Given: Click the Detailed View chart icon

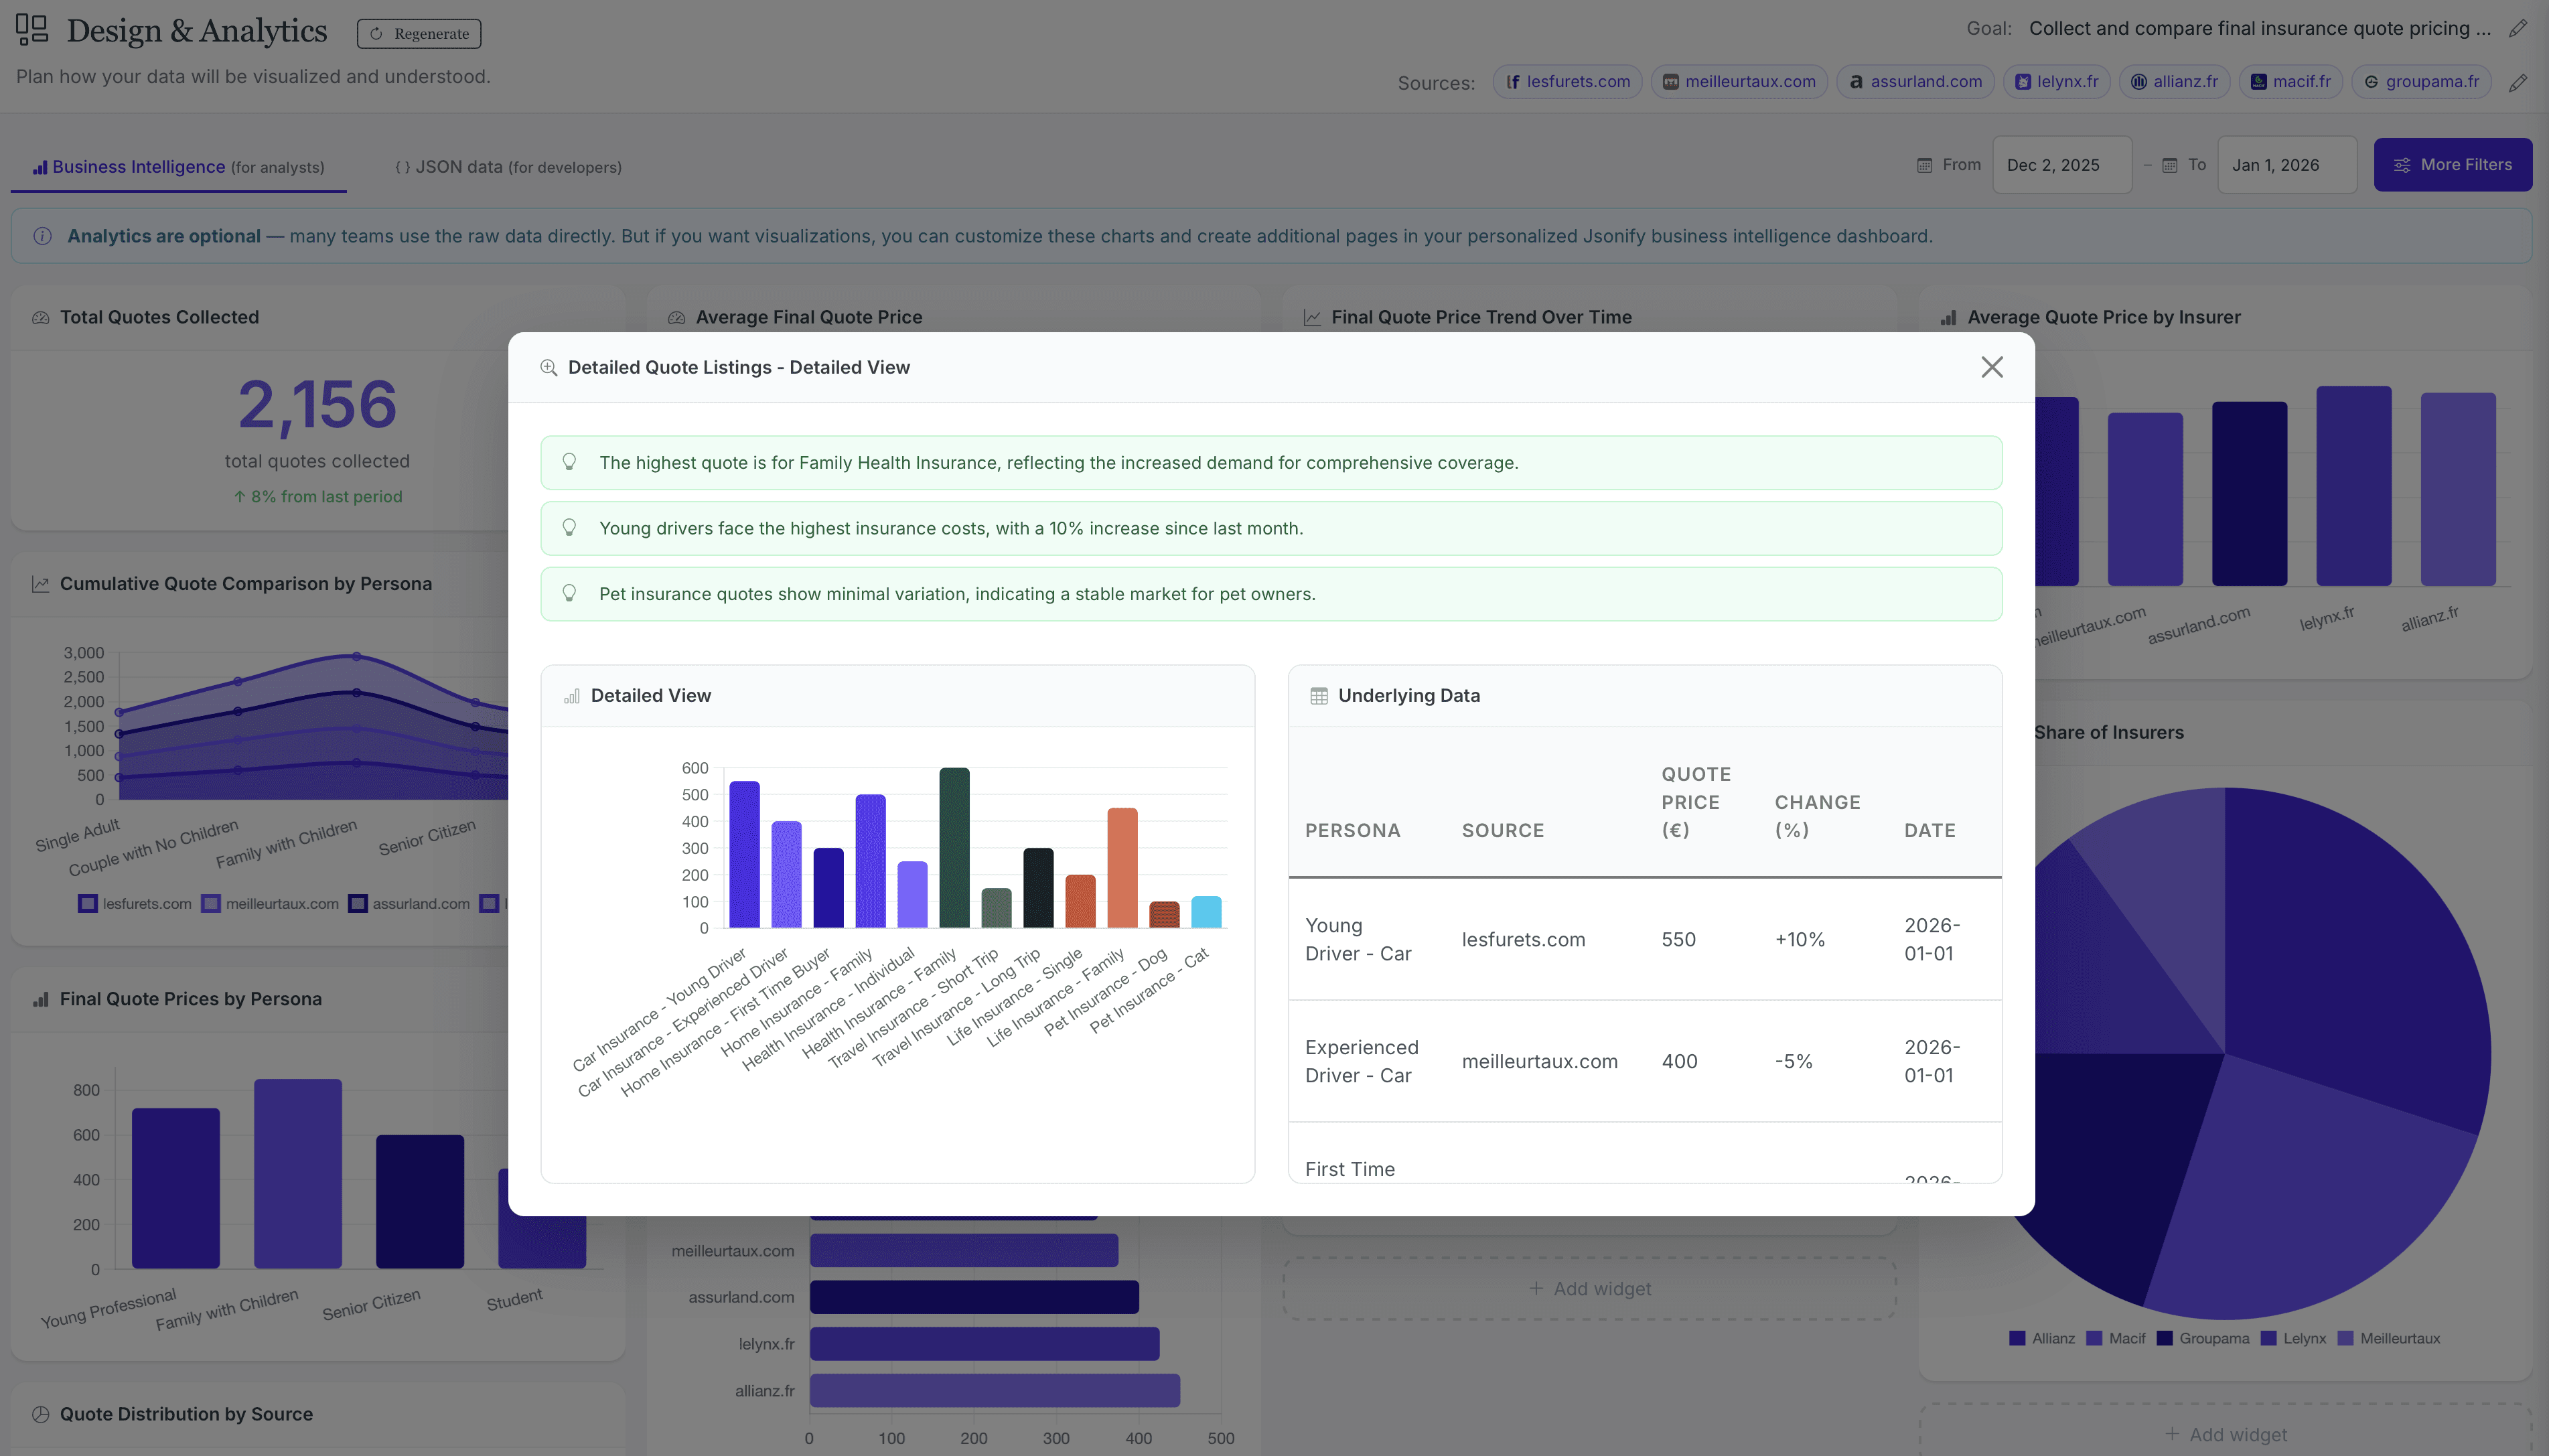Looking at the screenshot, I should [572, 696].
